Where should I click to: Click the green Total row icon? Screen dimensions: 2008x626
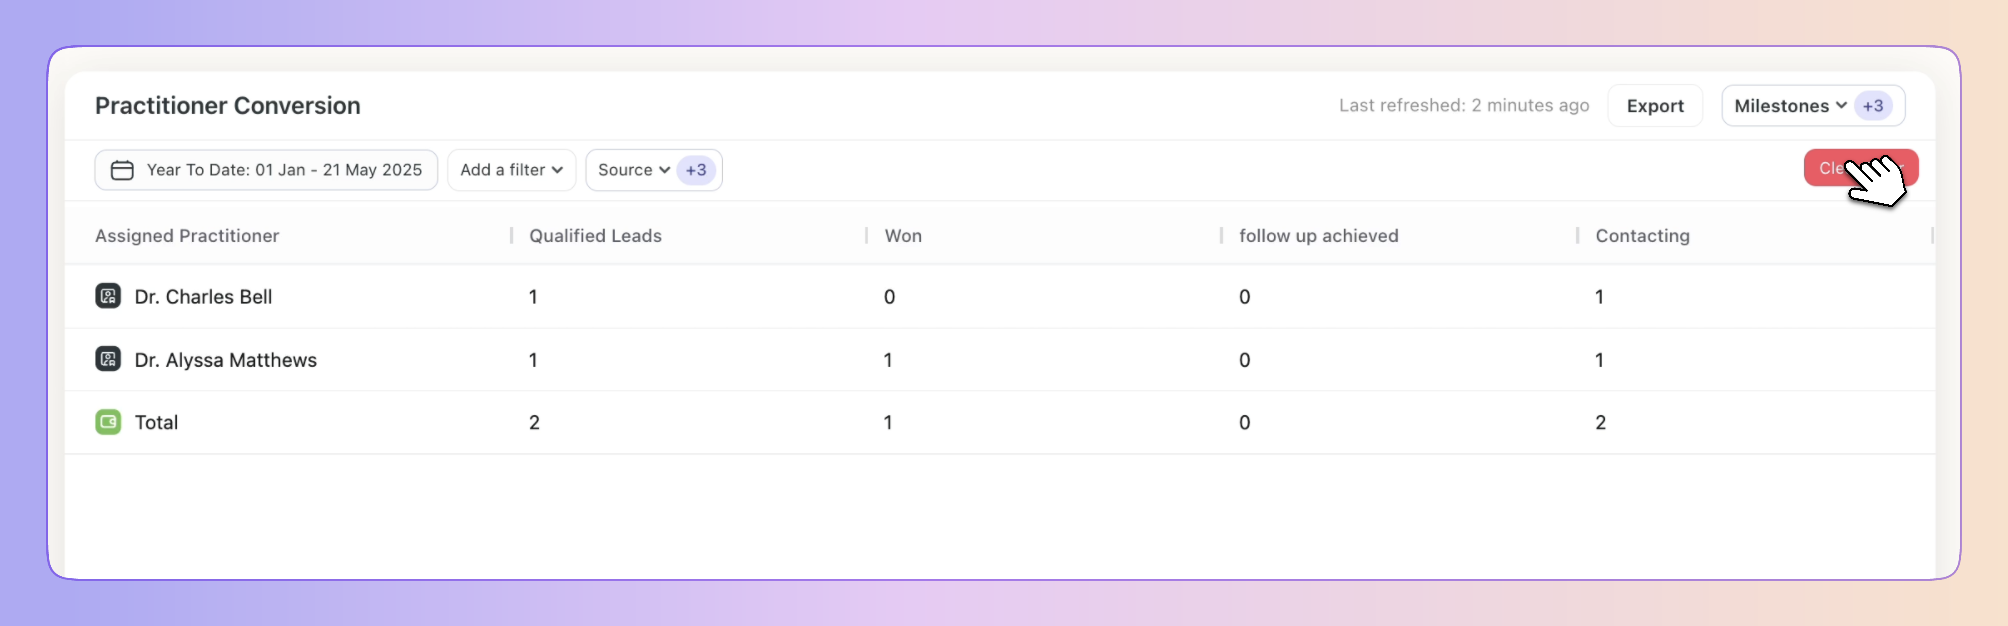[108, 422]
